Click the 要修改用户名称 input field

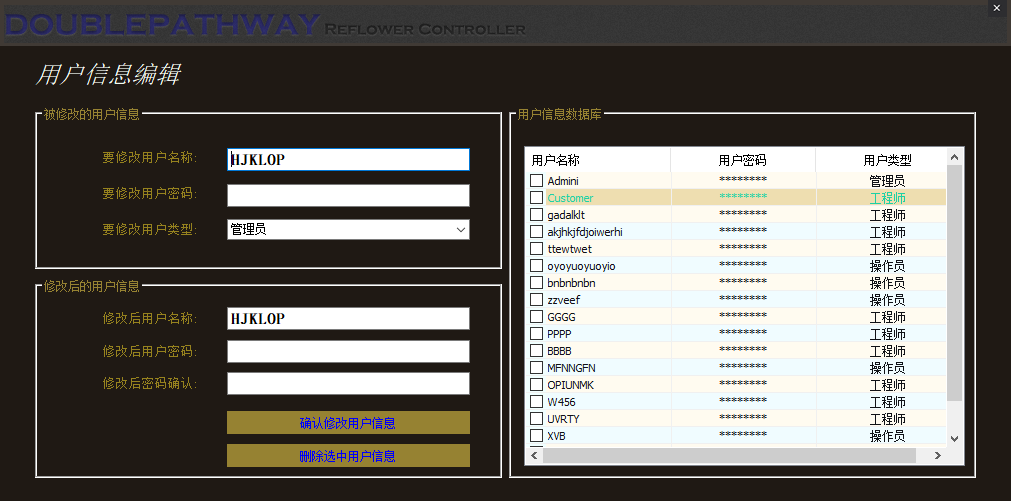click(348, 160)
